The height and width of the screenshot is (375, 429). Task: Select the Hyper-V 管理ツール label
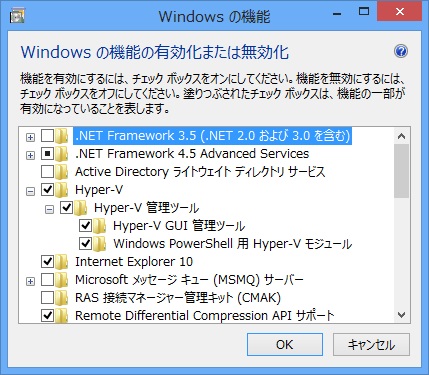[146, 208]
